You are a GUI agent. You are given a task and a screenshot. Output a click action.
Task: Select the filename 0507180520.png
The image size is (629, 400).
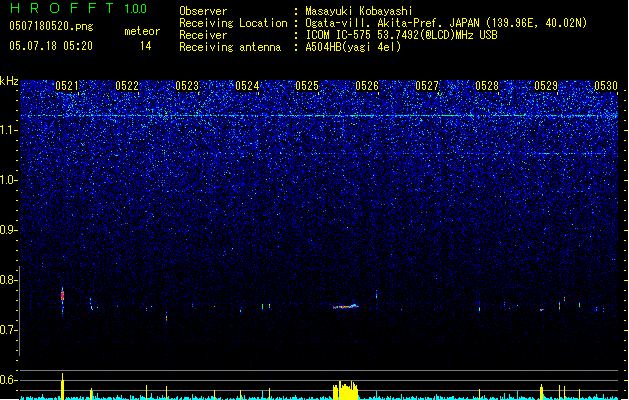[51, 26]
